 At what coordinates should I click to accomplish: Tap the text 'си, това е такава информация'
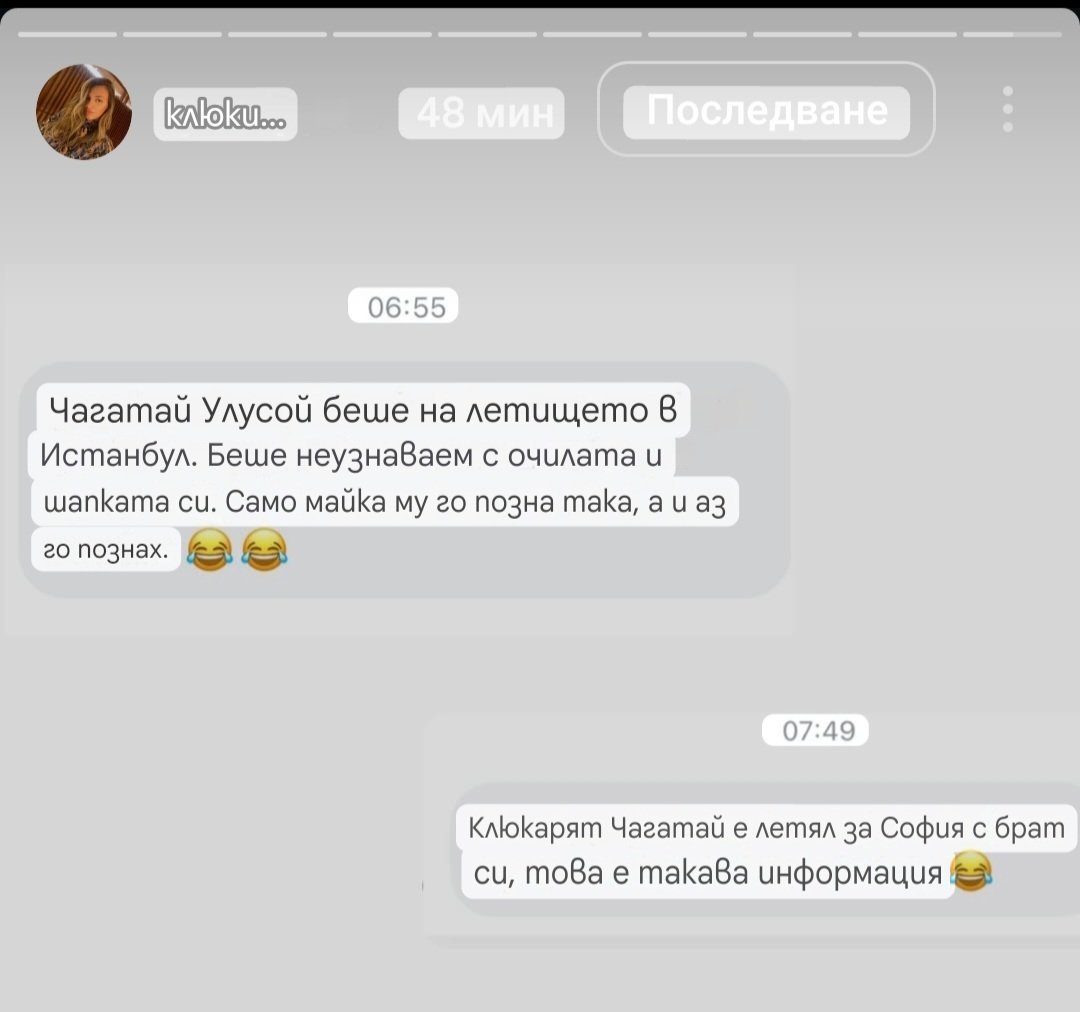[707, 874]
